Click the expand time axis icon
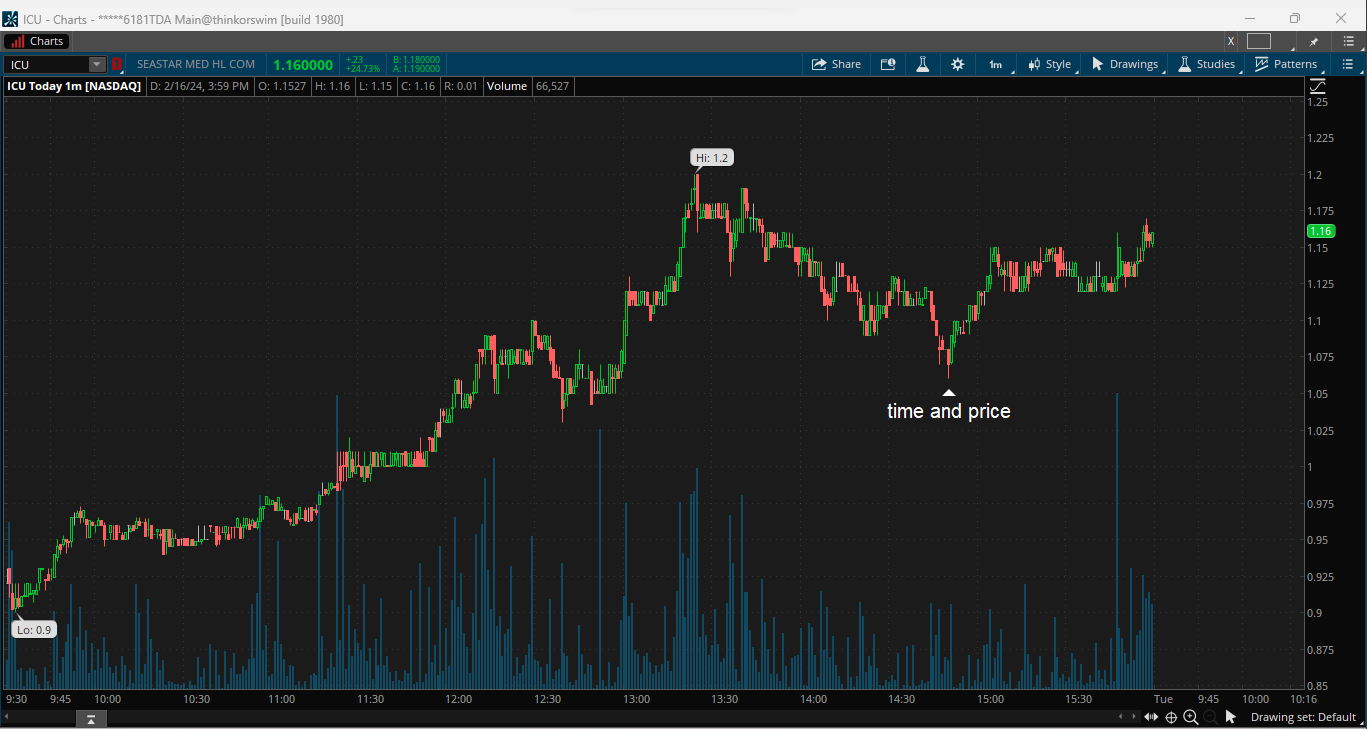The width and height of the screenshot is (1367, 729). tap(1151, 717)
